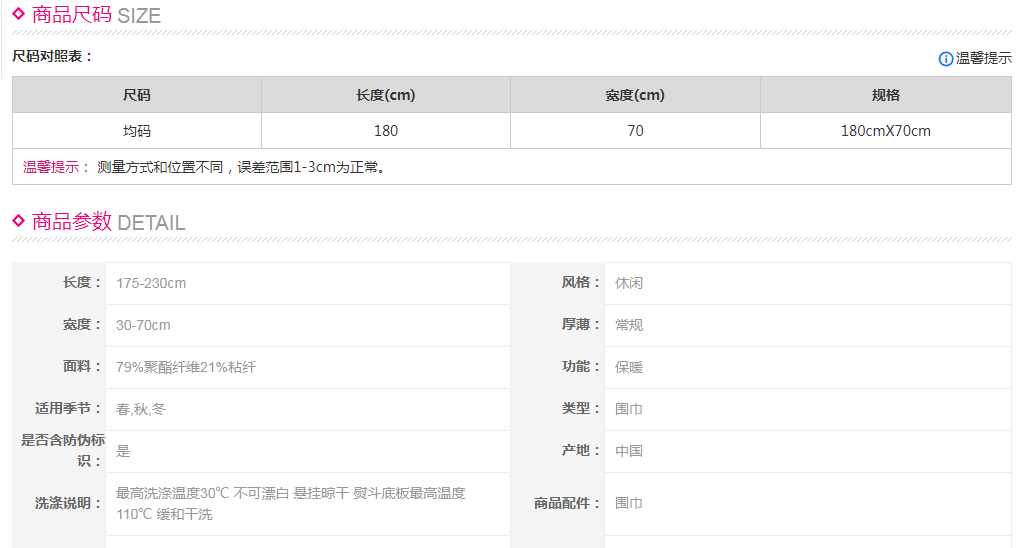Click the pink diamond next to 商品参数 DETAIL
The image size is (1023, 548).
click(x=18, y=221)
